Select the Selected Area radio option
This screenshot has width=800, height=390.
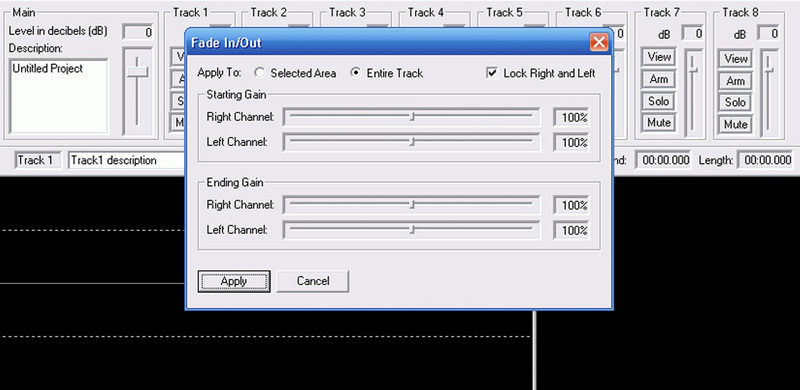pyautogui.click(x=260, y=73)
